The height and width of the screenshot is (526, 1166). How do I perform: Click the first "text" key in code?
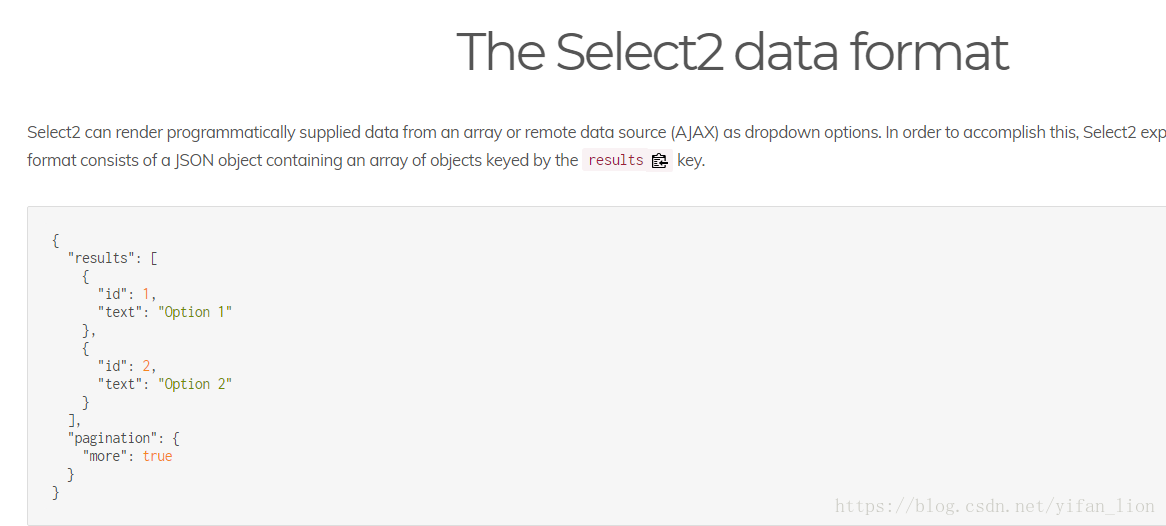pos(120,312)
